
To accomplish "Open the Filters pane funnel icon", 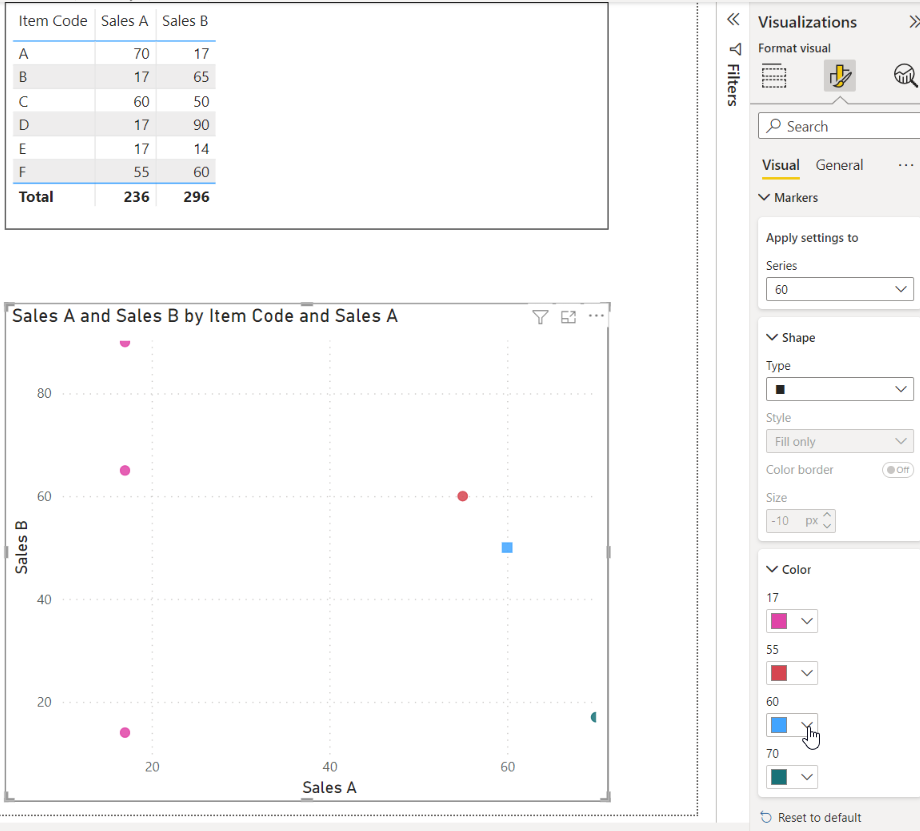I will coord(735,49).
